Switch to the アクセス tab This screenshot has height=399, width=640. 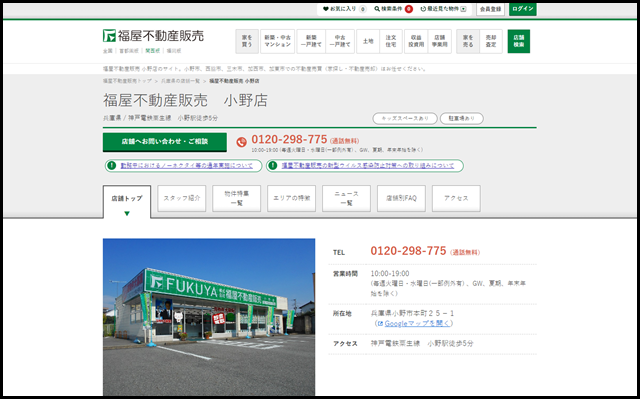(456, 198)
